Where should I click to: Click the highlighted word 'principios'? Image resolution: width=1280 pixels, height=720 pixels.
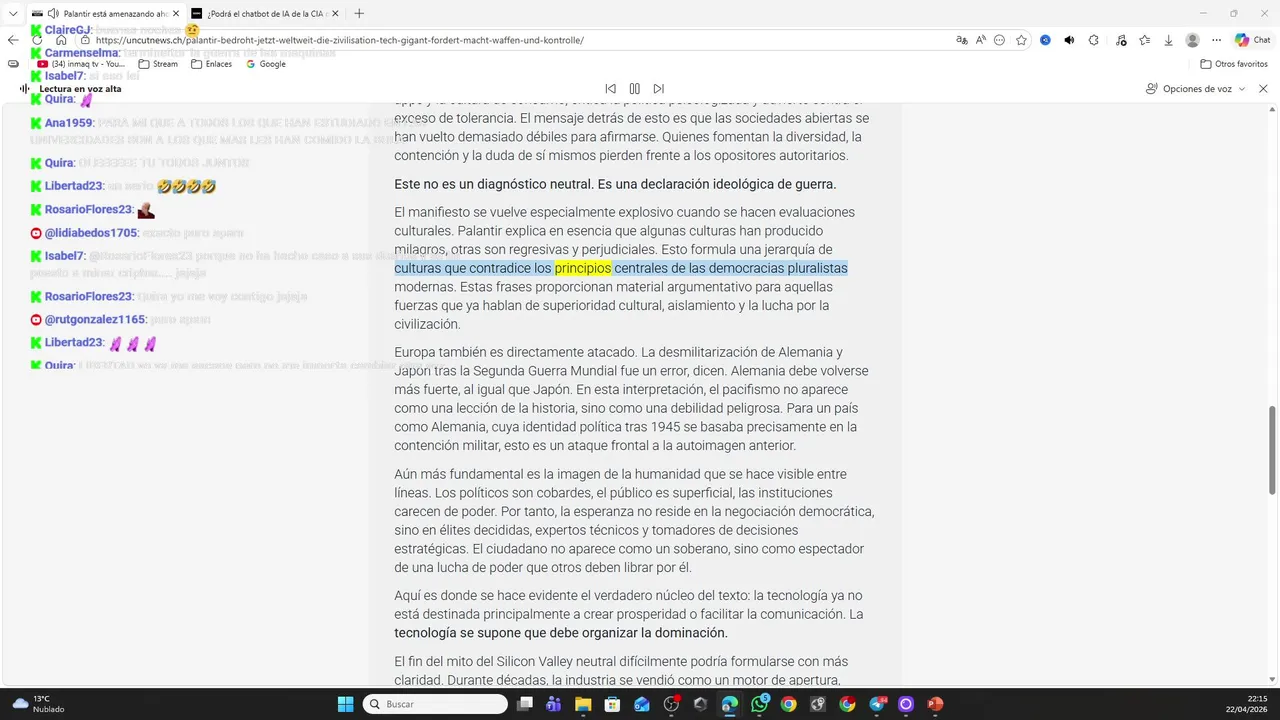(583, 268)
